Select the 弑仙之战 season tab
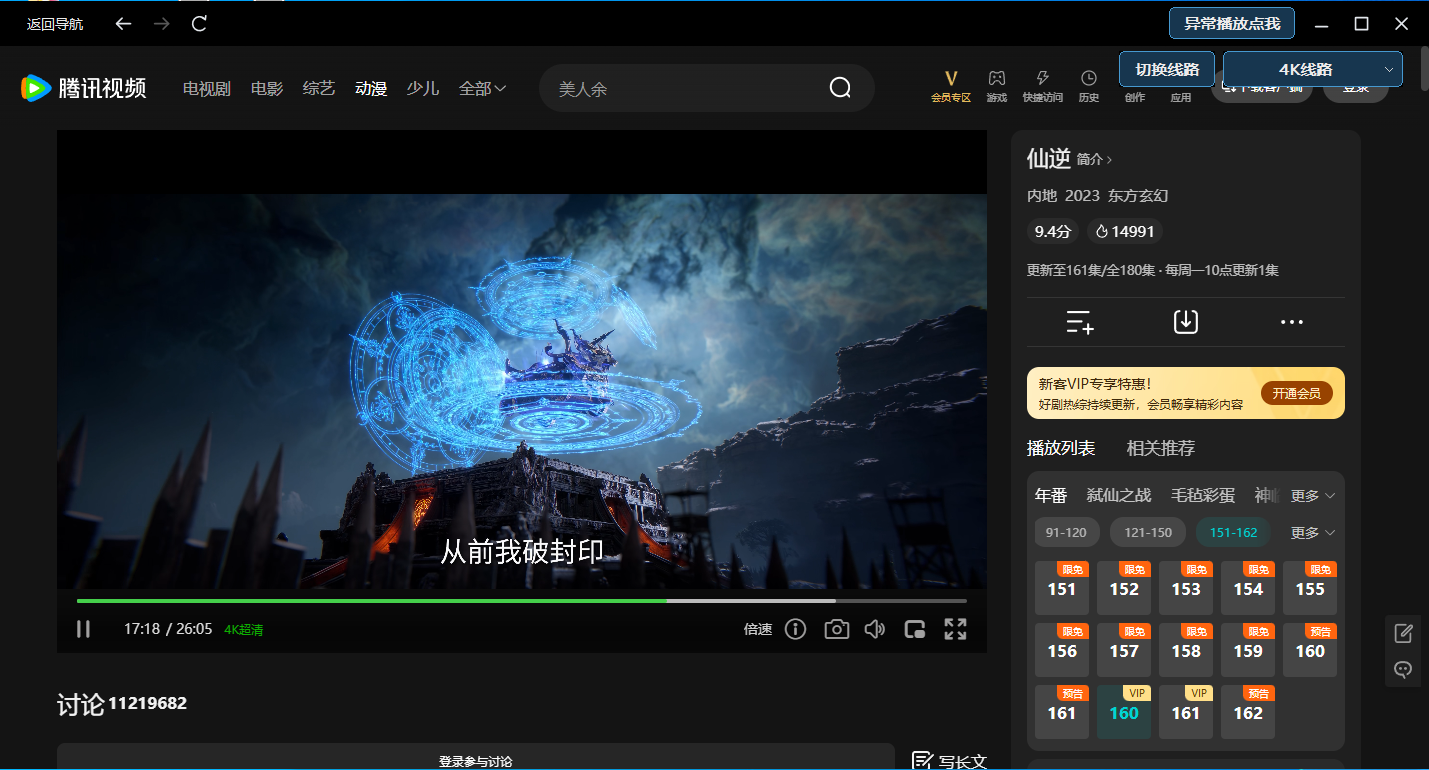Screen dimensions: 1429x770 (1119, 495)
